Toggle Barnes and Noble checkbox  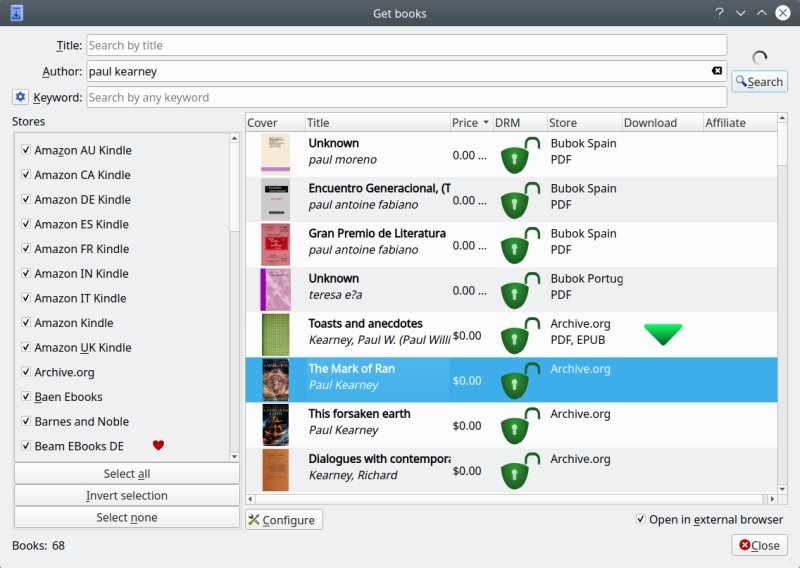pos(26,421)
